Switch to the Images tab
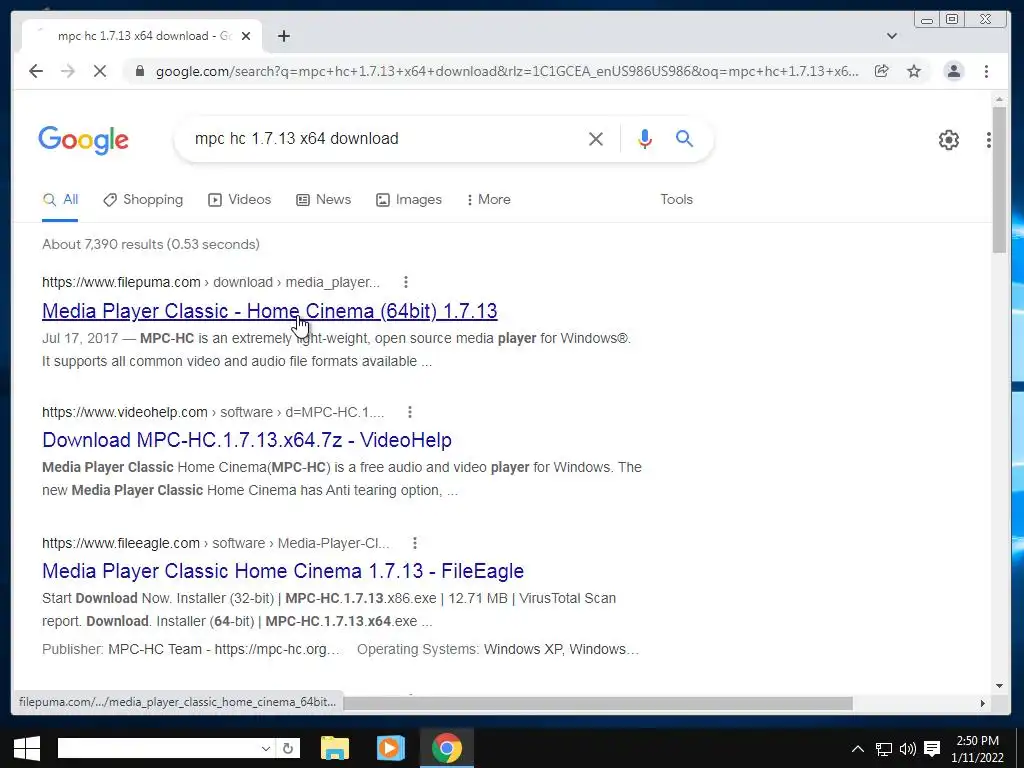 [x=409, y=200]
